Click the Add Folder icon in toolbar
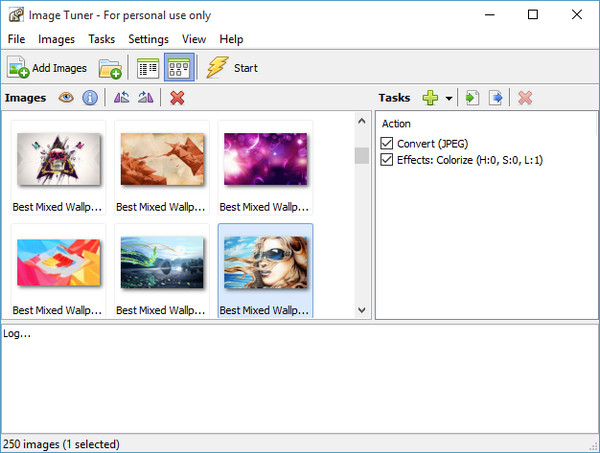The width and height of the screenshot is (600, 453). coord(110,68)
